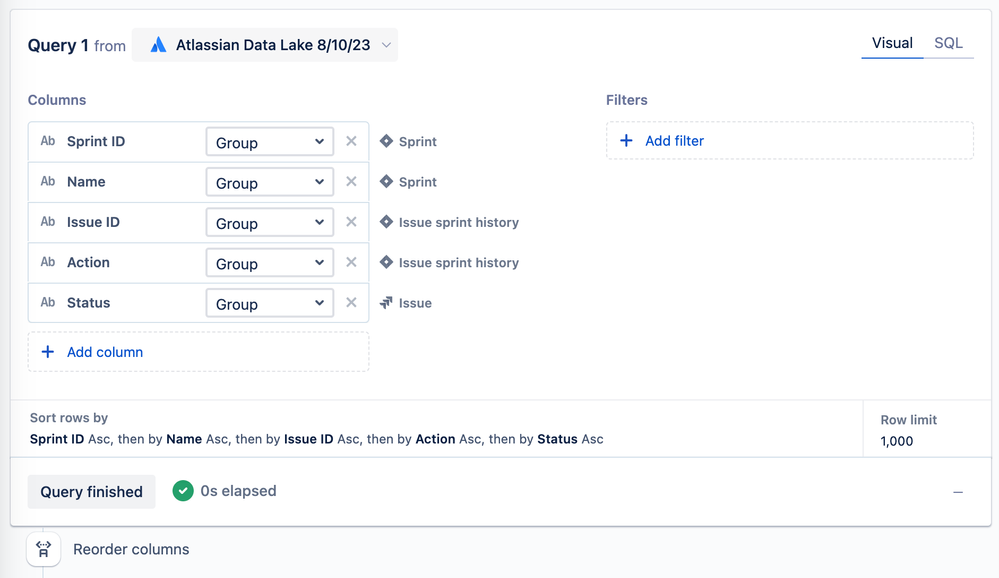Click the Issue ID column name

click(x=93, y=222)
